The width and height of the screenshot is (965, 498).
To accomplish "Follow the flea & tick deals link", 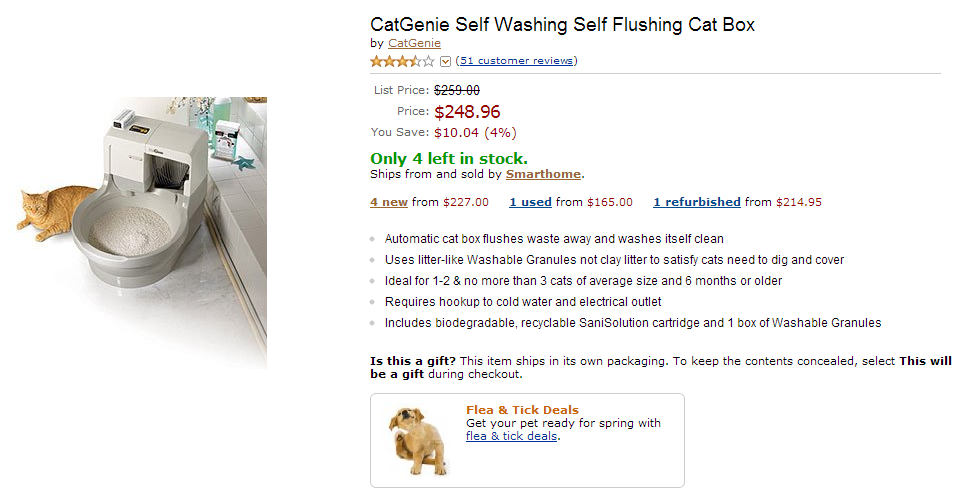I will pos(511,436).
